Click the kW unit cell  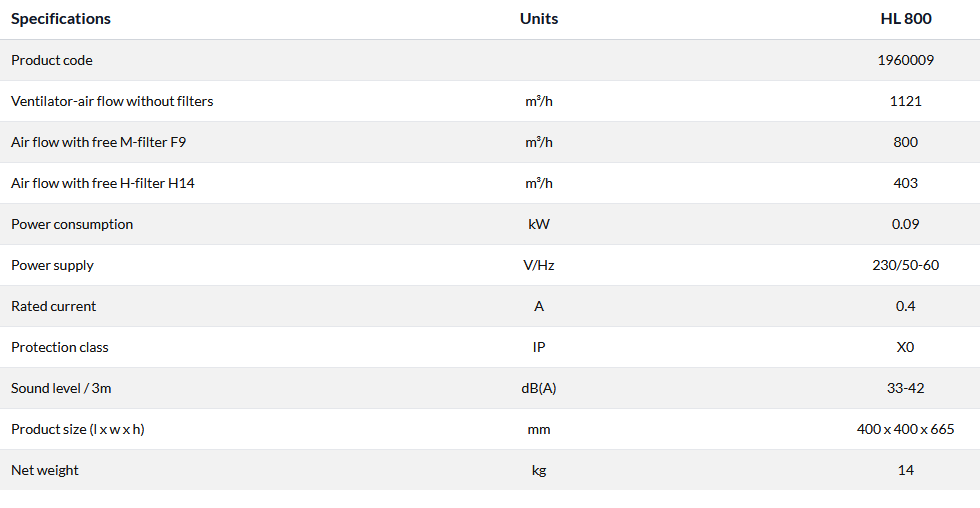pyautogui.click(x=539, y=224)
